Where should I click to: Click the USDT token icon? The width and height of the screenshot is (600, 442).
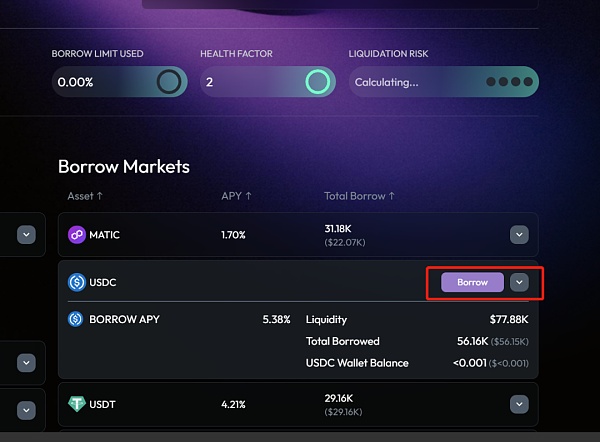77,405
